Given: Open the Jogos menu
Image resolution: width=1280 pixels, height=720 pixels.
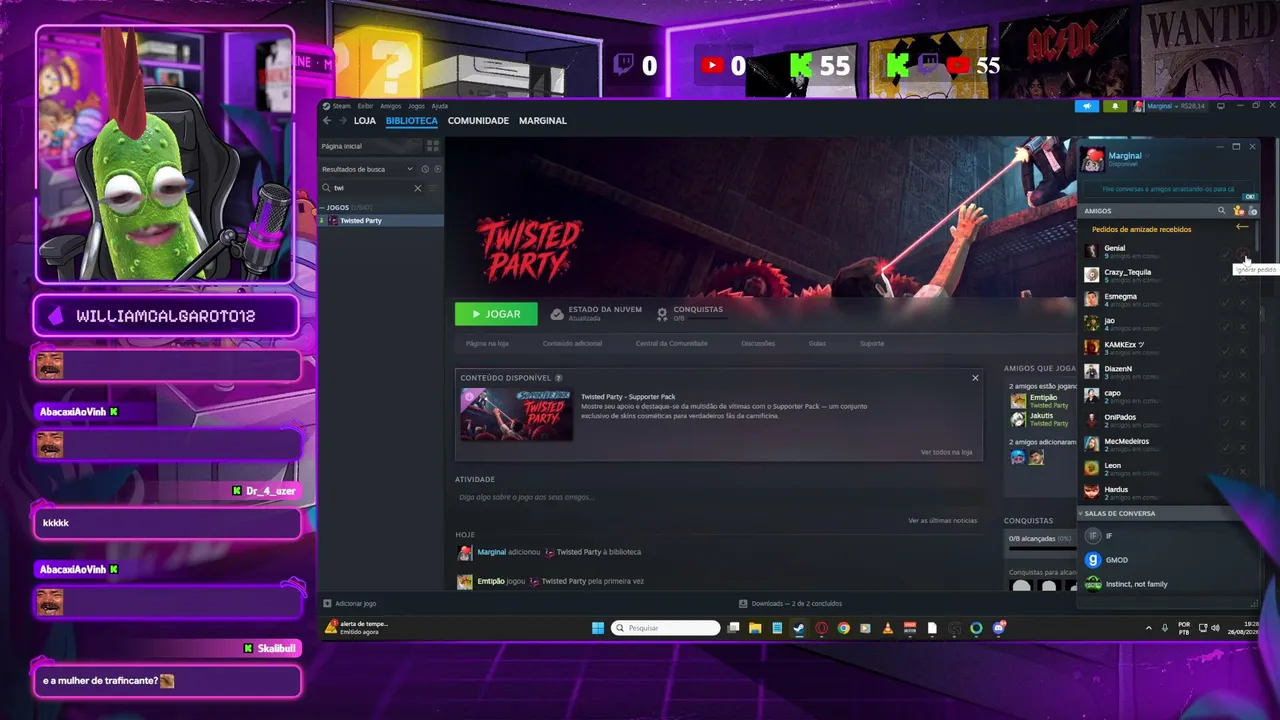Looking at the screenshot, I should click(x=416, y=106).
